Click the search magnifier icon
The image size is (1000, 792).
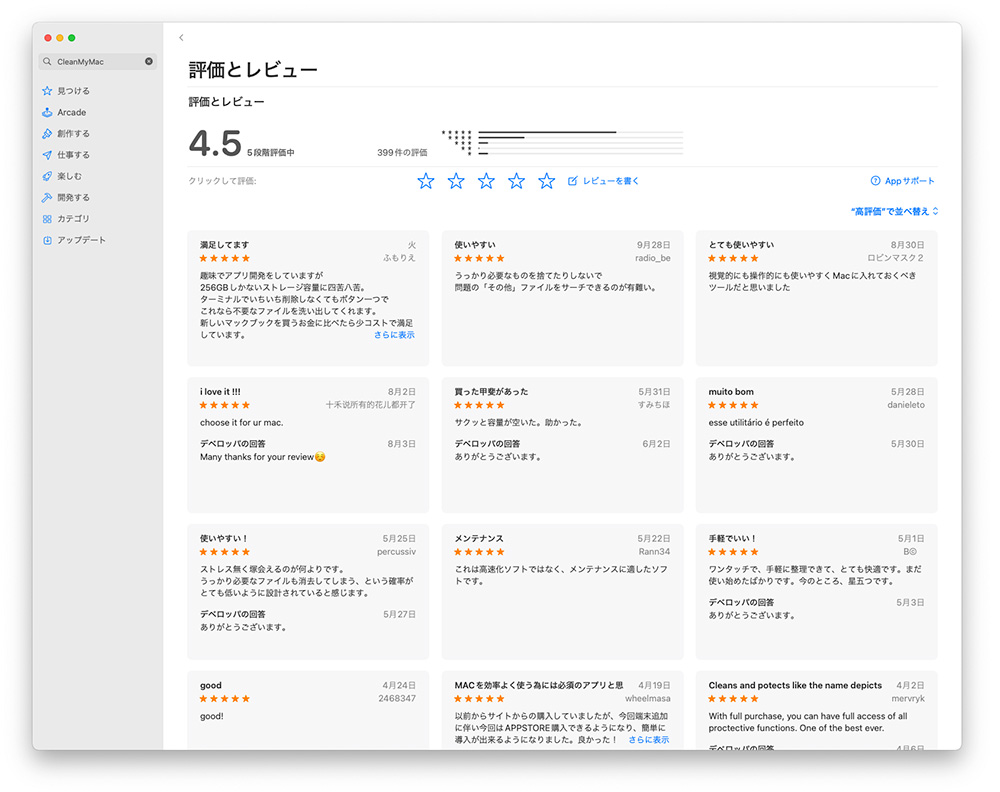point(47,61)
